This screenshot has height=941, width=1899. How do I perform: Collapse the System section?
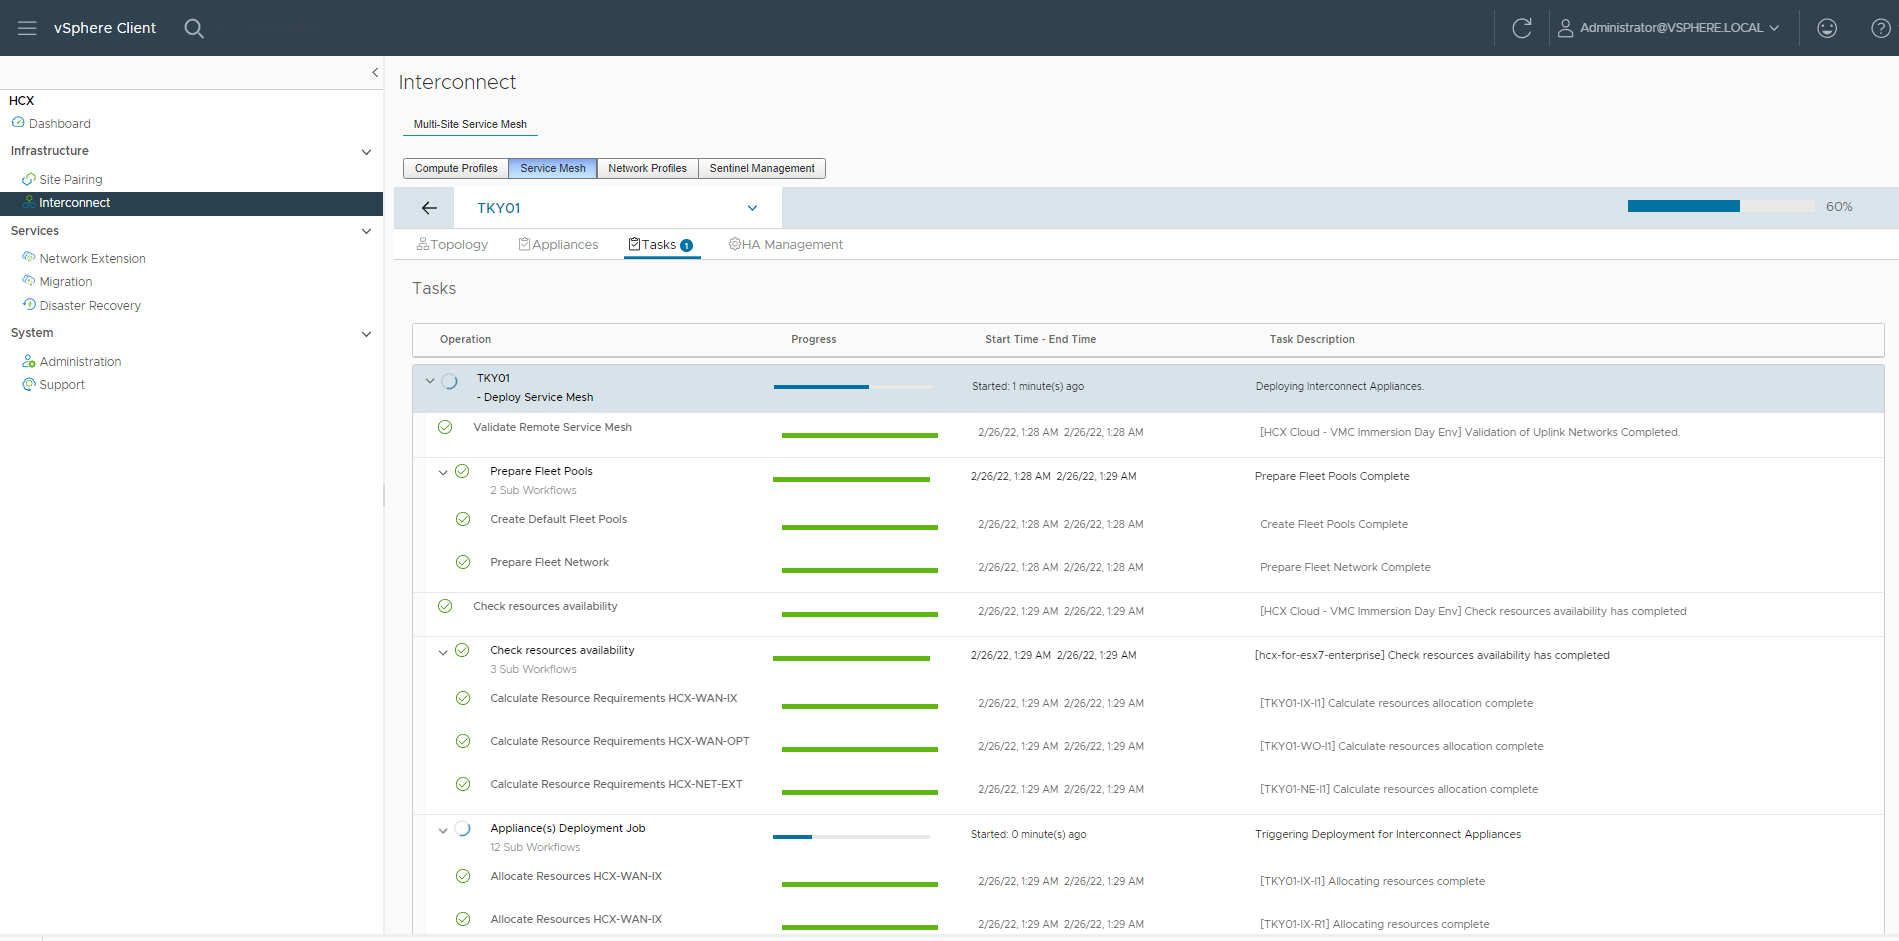tap(366, 334)
